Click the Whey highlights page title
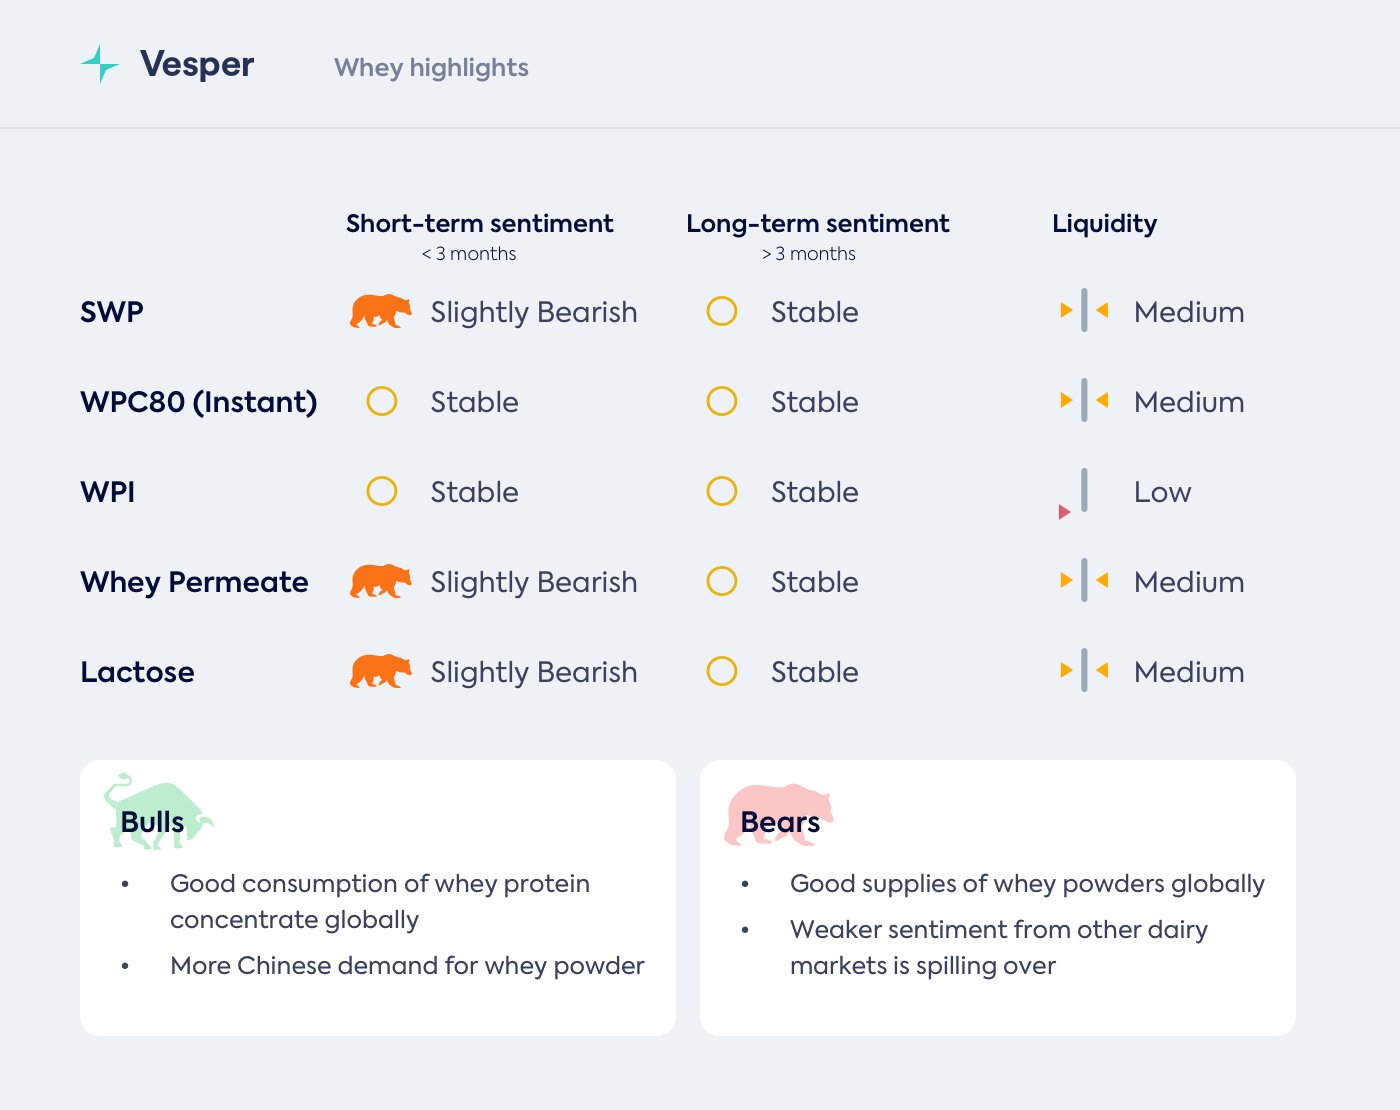This screenshot has height=1110, width=1400. point(431,68)
